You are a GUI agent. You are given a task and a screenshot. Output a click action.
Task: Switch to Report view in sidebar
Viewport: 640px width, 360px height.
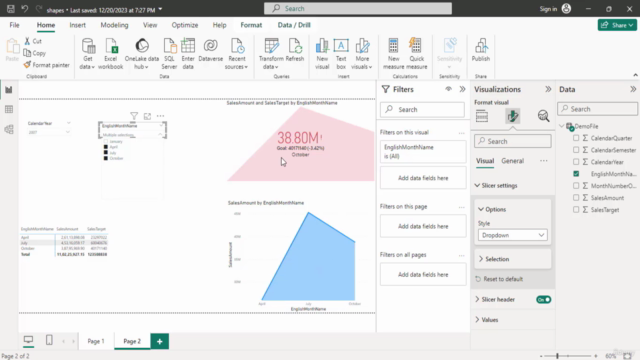(x=9, y=90)
